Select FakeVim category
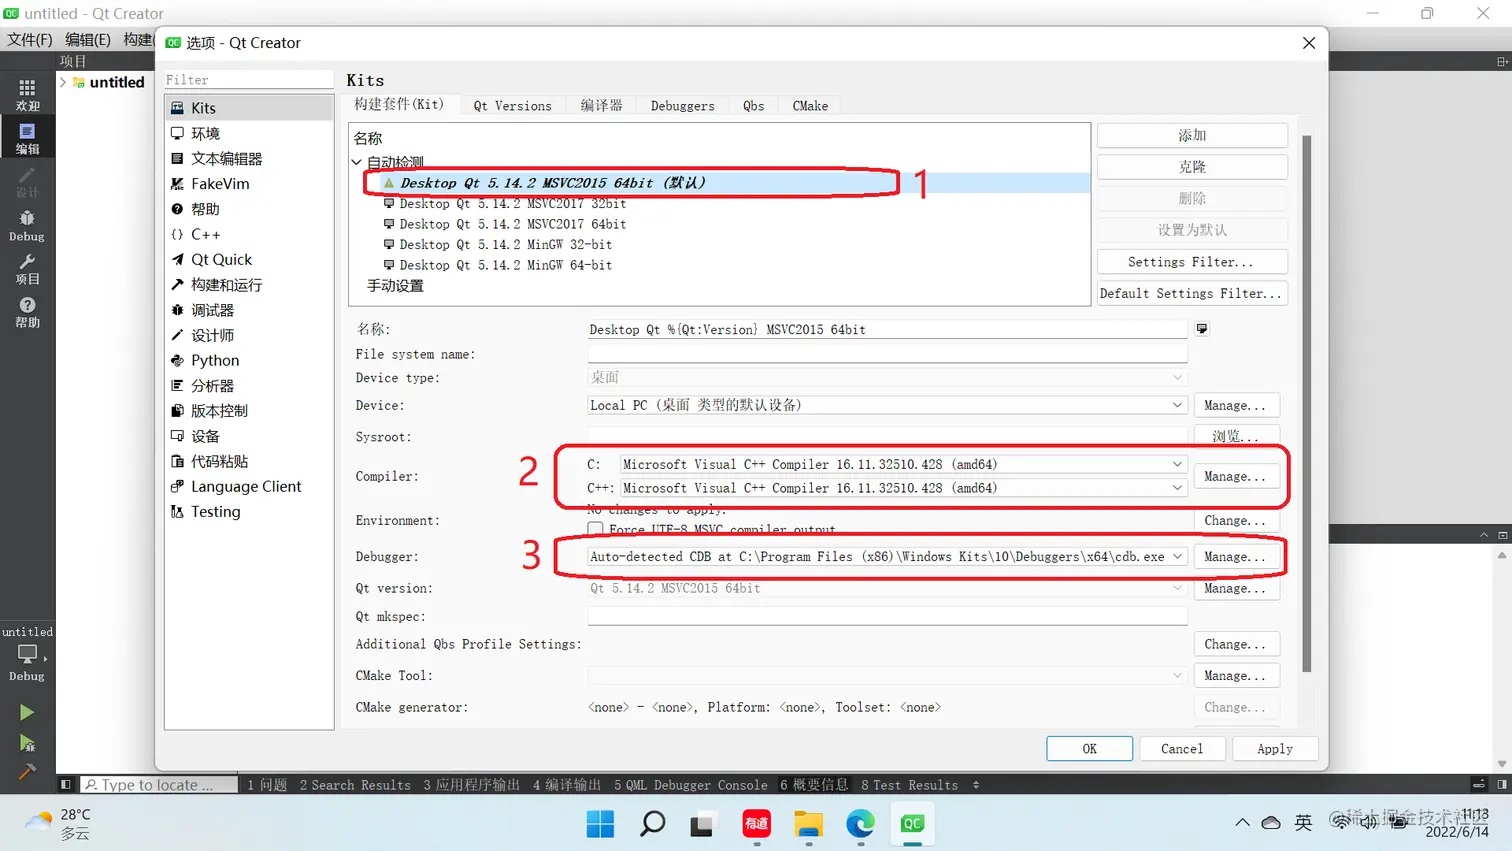The width and height of the screenshot is (1512, 851). point(249,184)
